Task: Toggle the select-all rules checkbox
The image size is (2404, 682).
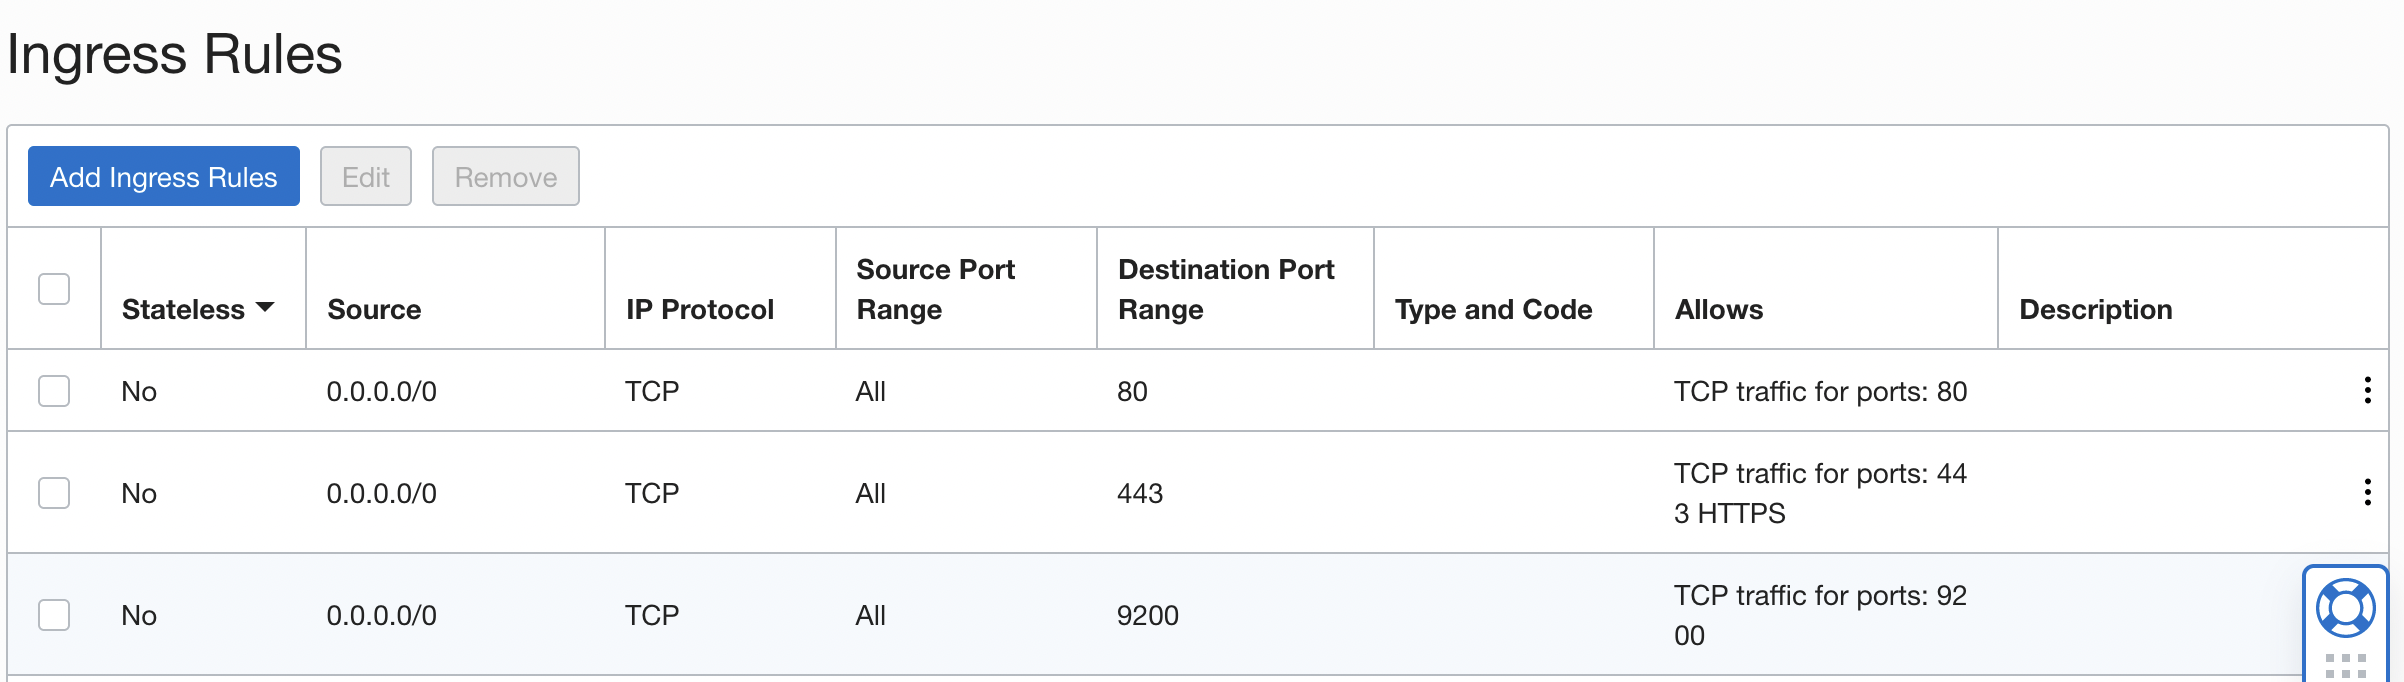Action: tap(54, 289)
